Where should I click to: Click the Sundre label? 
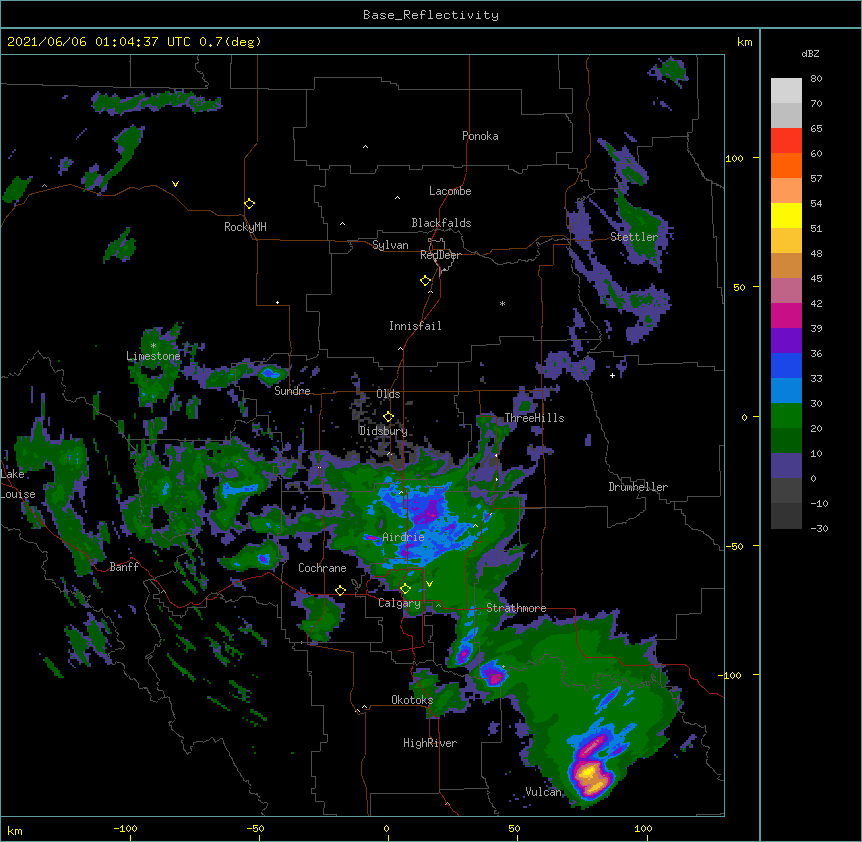pyautogui.click(x=292, y=391)
